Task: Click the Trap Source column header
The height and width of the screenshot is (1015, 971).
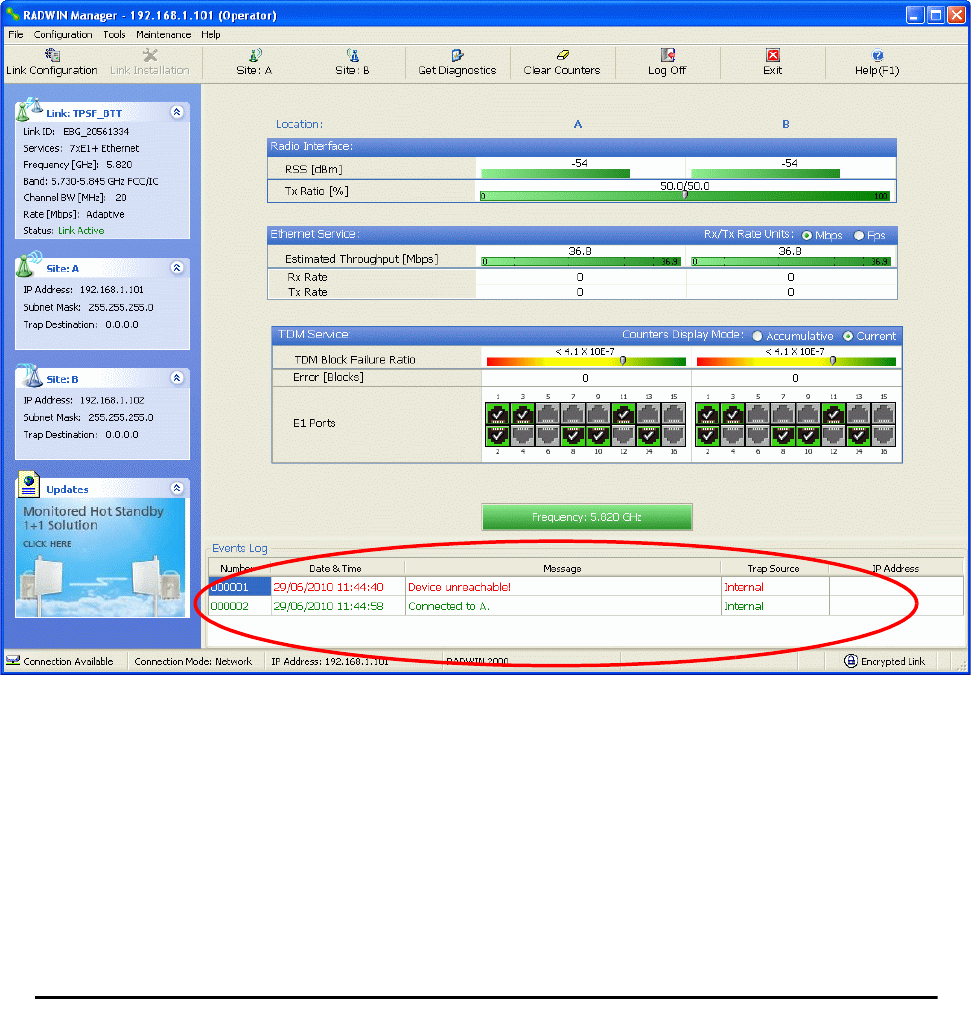Action: pos(774,568)
